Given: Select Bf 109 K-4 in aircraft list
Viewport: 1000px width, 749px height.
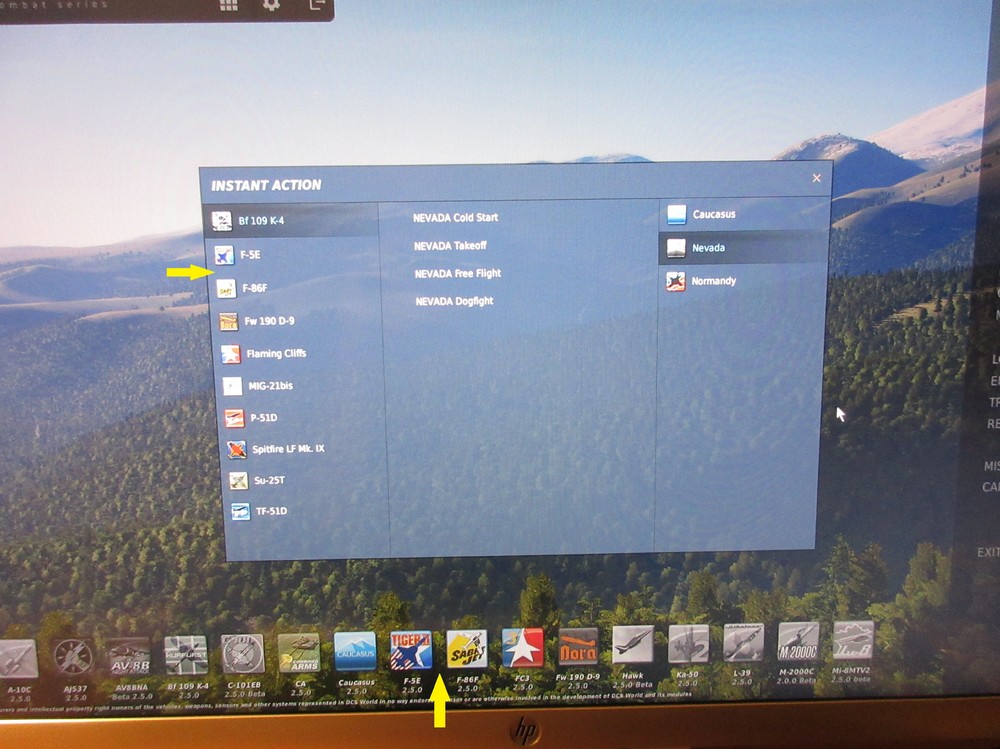Looking at the screenshot, I should pos(291,221).
